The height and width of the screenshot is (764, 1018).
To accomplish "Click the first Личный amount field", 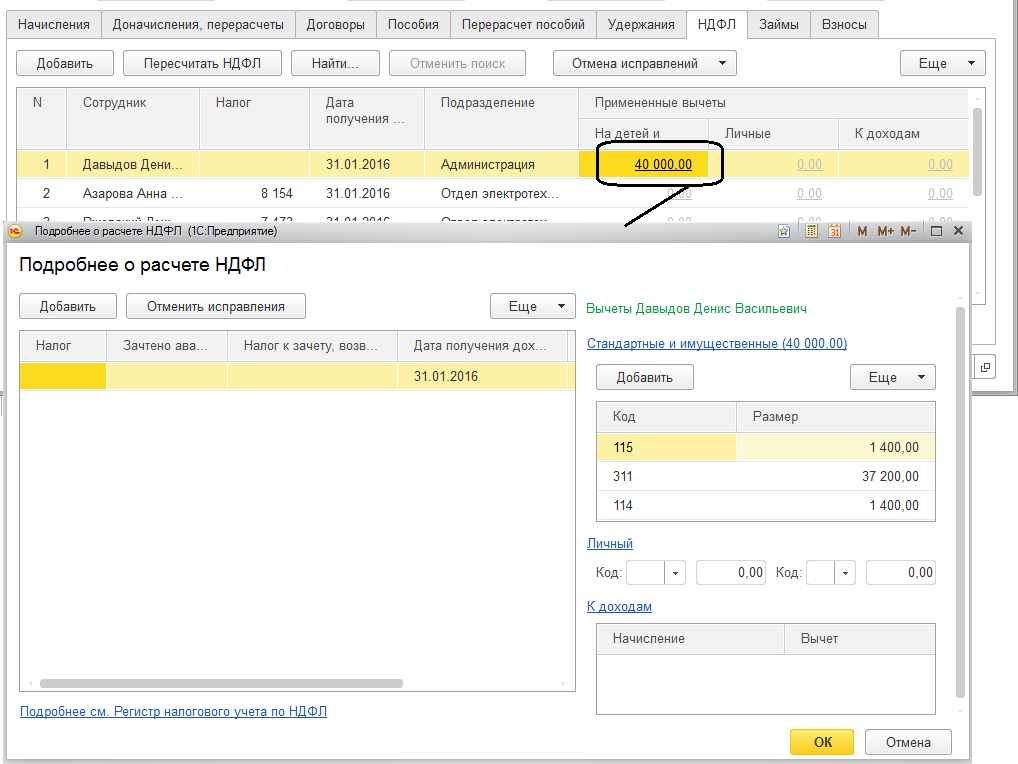I will [x=731, y=573].
